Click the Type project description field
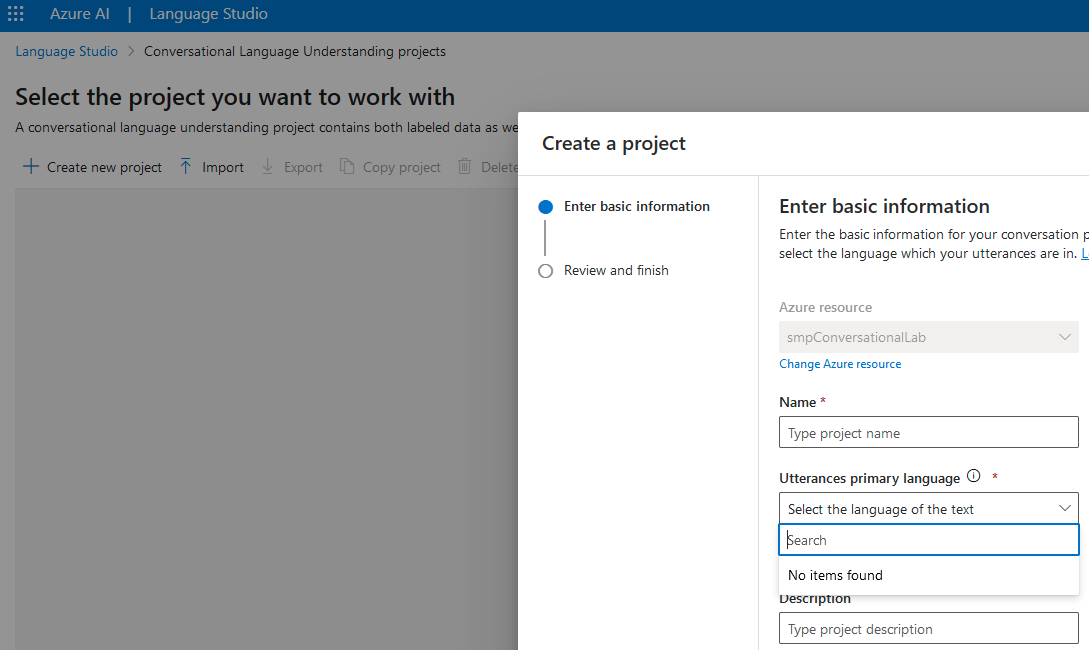The image size is (1089, 650). pos(929,628)
